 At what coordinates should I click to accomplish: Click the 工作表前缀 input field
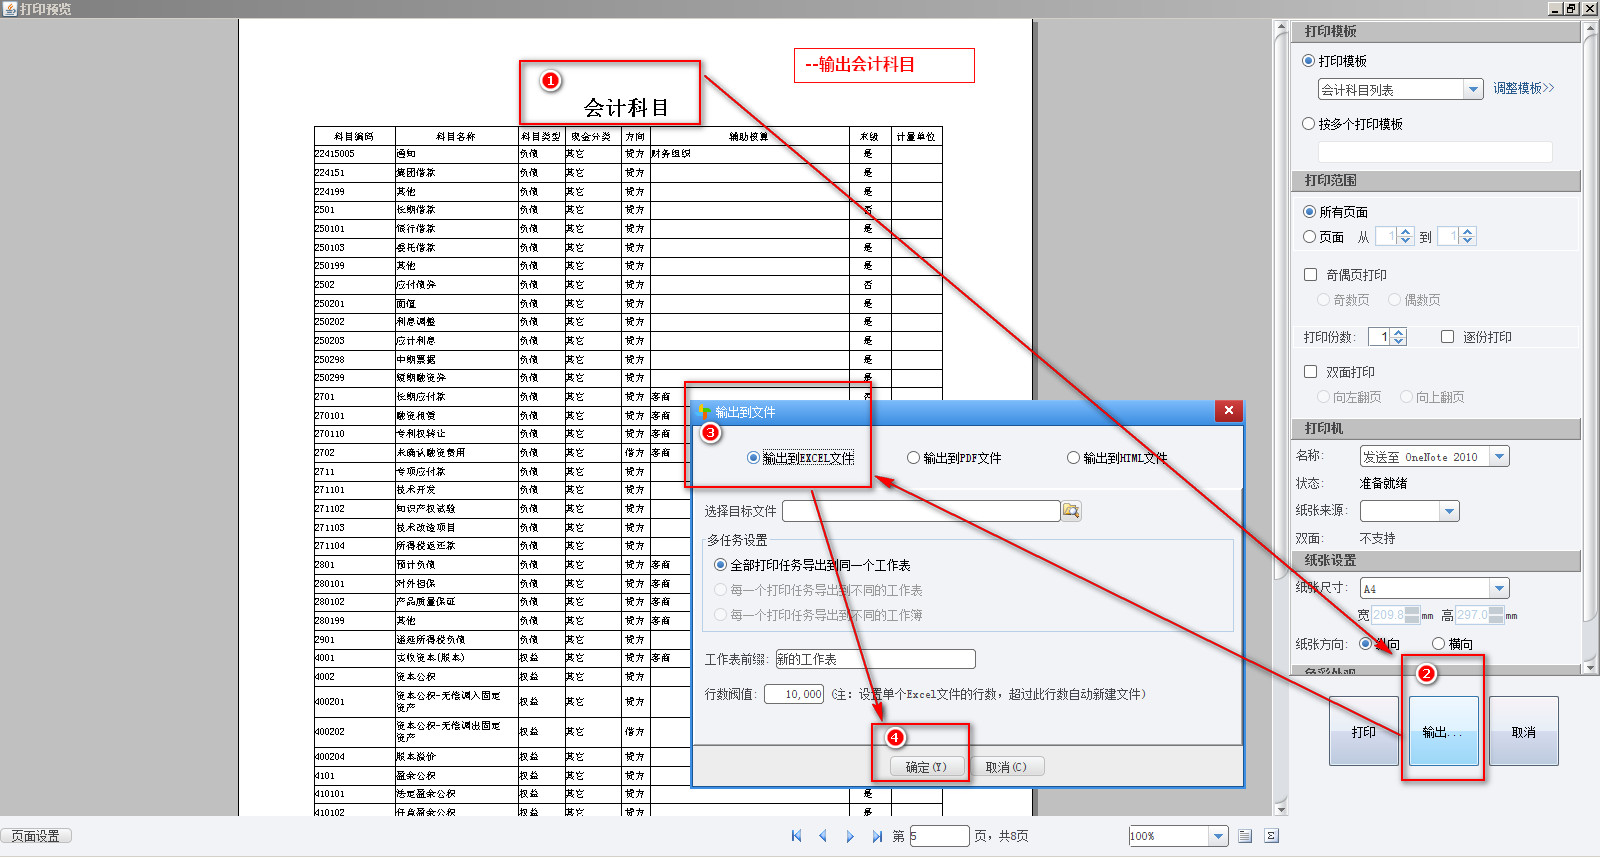click(x=875, y=659)
